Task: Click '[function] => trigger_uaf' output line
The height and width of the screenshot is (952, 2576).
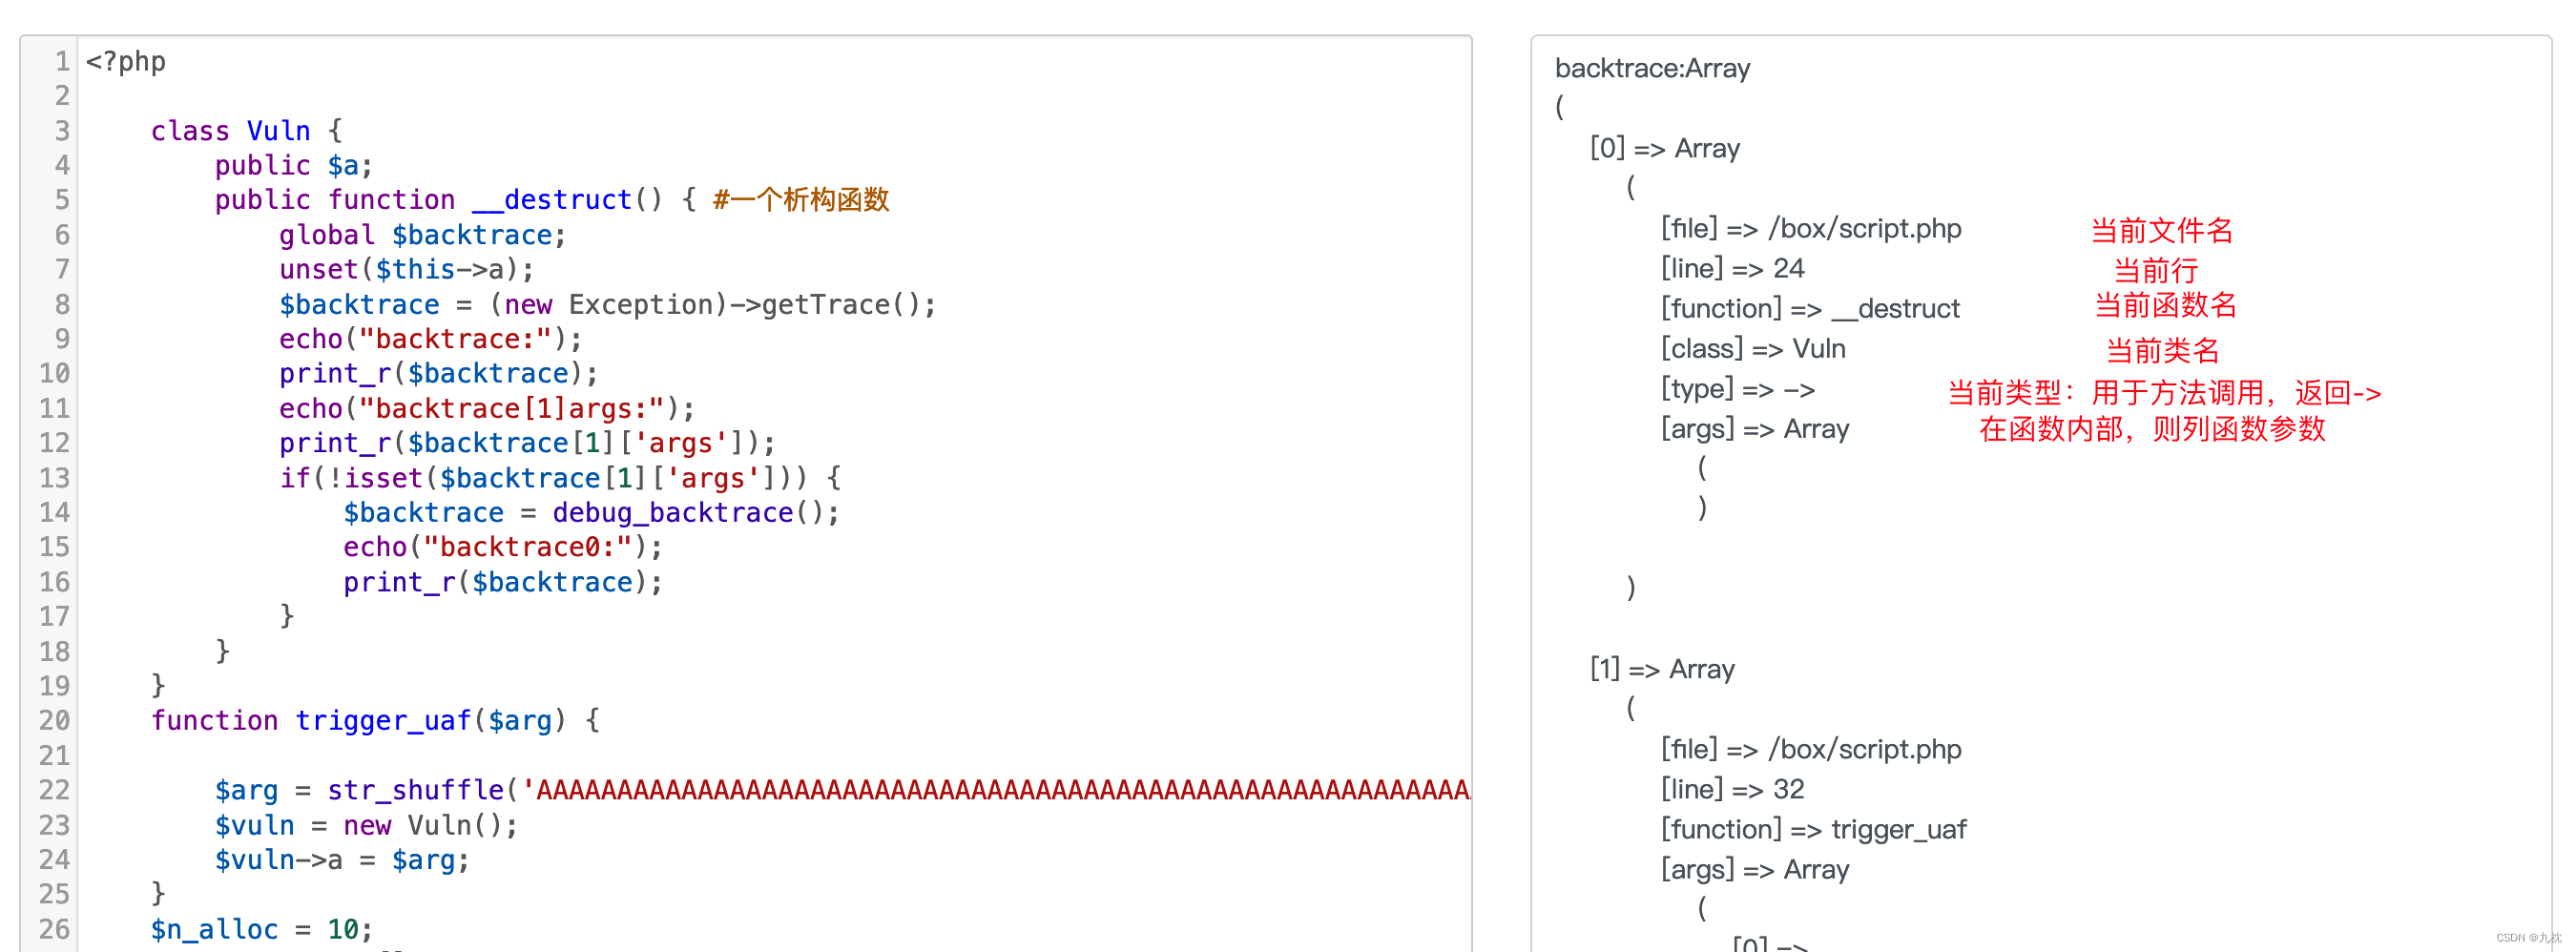Action: coord(1813,830)
